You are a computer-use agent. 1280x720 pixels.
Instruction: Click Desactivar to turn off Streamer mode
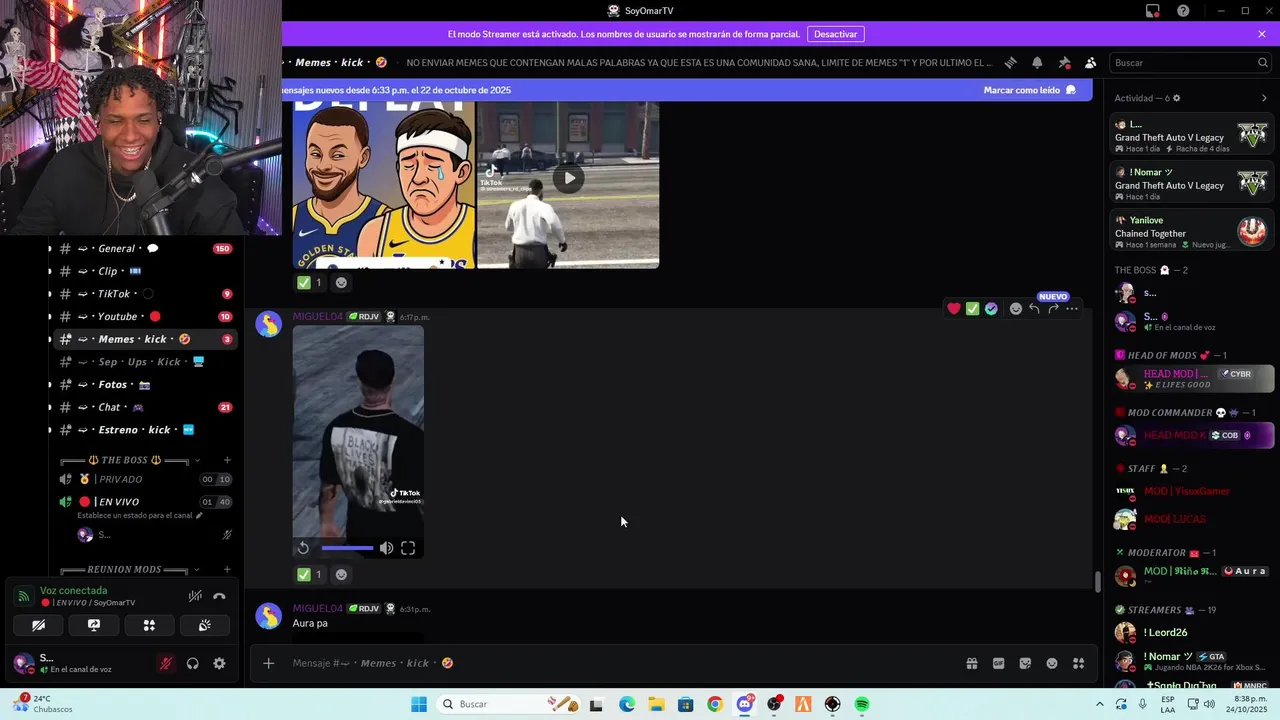click(x=835, y=34)
